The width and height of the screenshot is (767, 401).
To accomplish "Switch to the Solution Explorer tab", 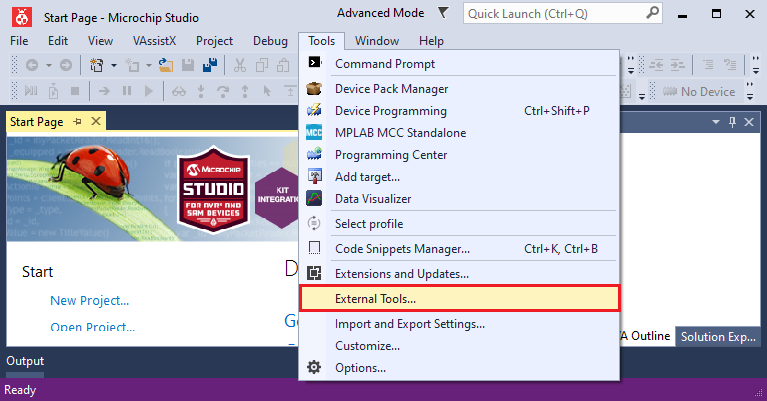I will (x=718, y=336).
